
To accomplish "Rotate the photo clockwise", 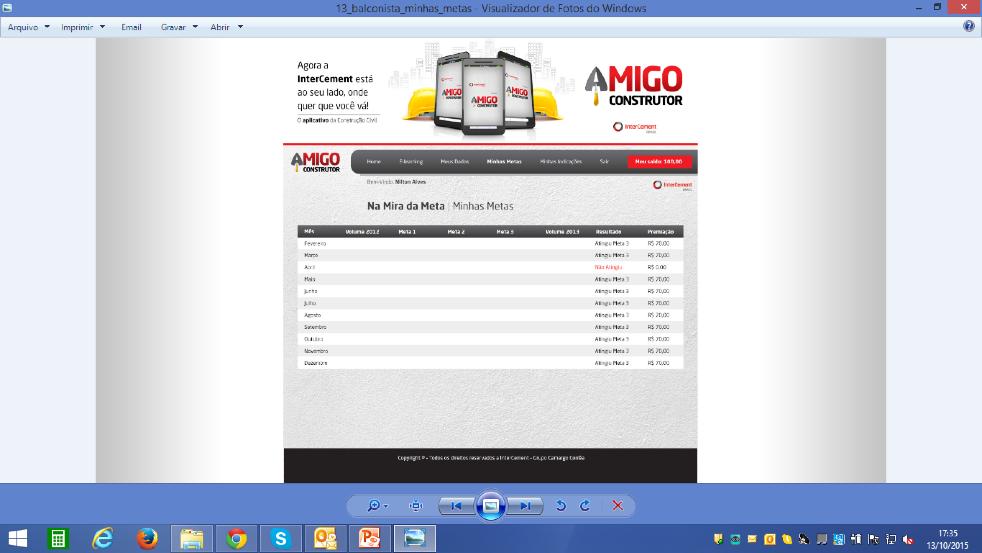I will [585, 505].
